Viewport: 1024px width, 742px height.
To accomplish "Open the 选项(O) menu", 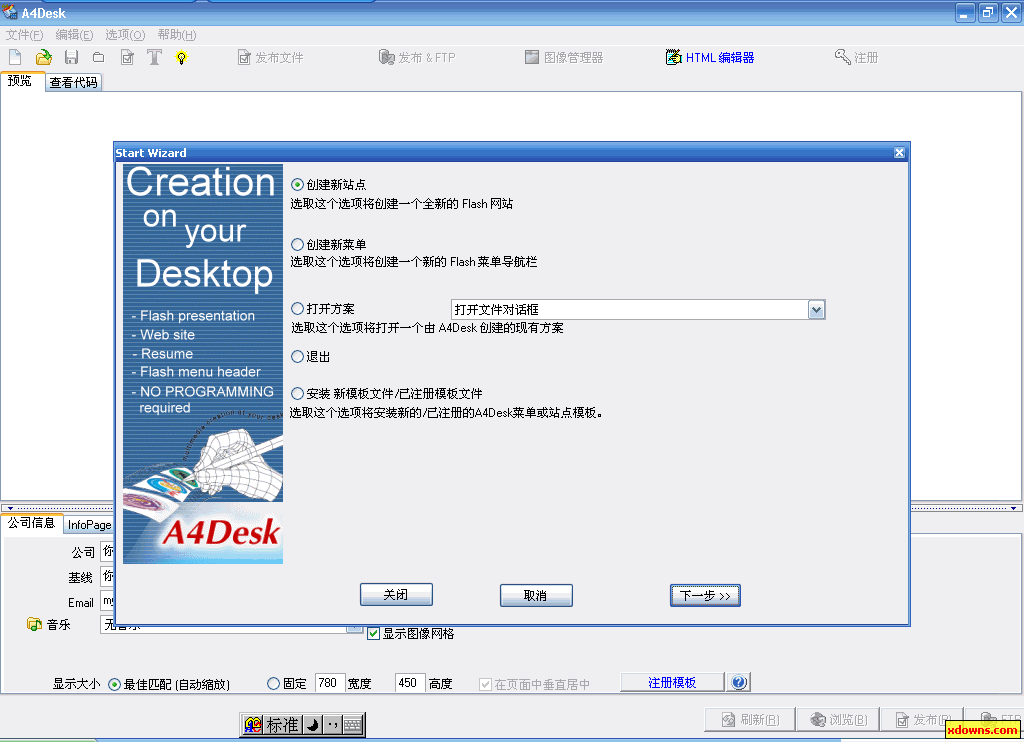I will (x=125, y=35).
